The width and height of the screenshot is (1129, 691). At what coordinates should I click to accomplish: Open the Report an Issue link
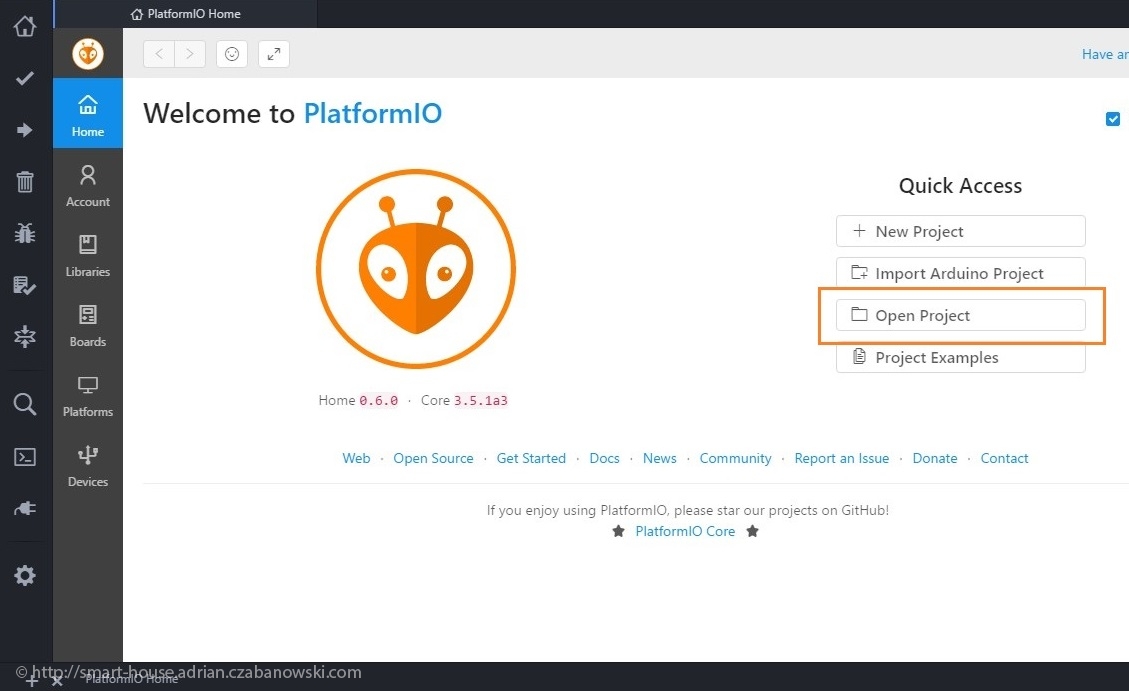[x=842, y=459]
